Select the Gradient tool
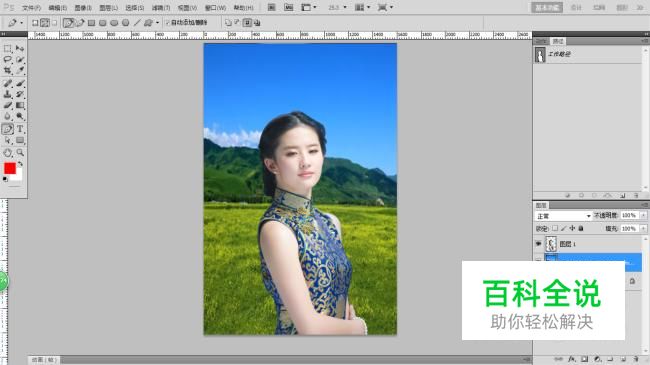650x365 pixels. tap(19, 105)
